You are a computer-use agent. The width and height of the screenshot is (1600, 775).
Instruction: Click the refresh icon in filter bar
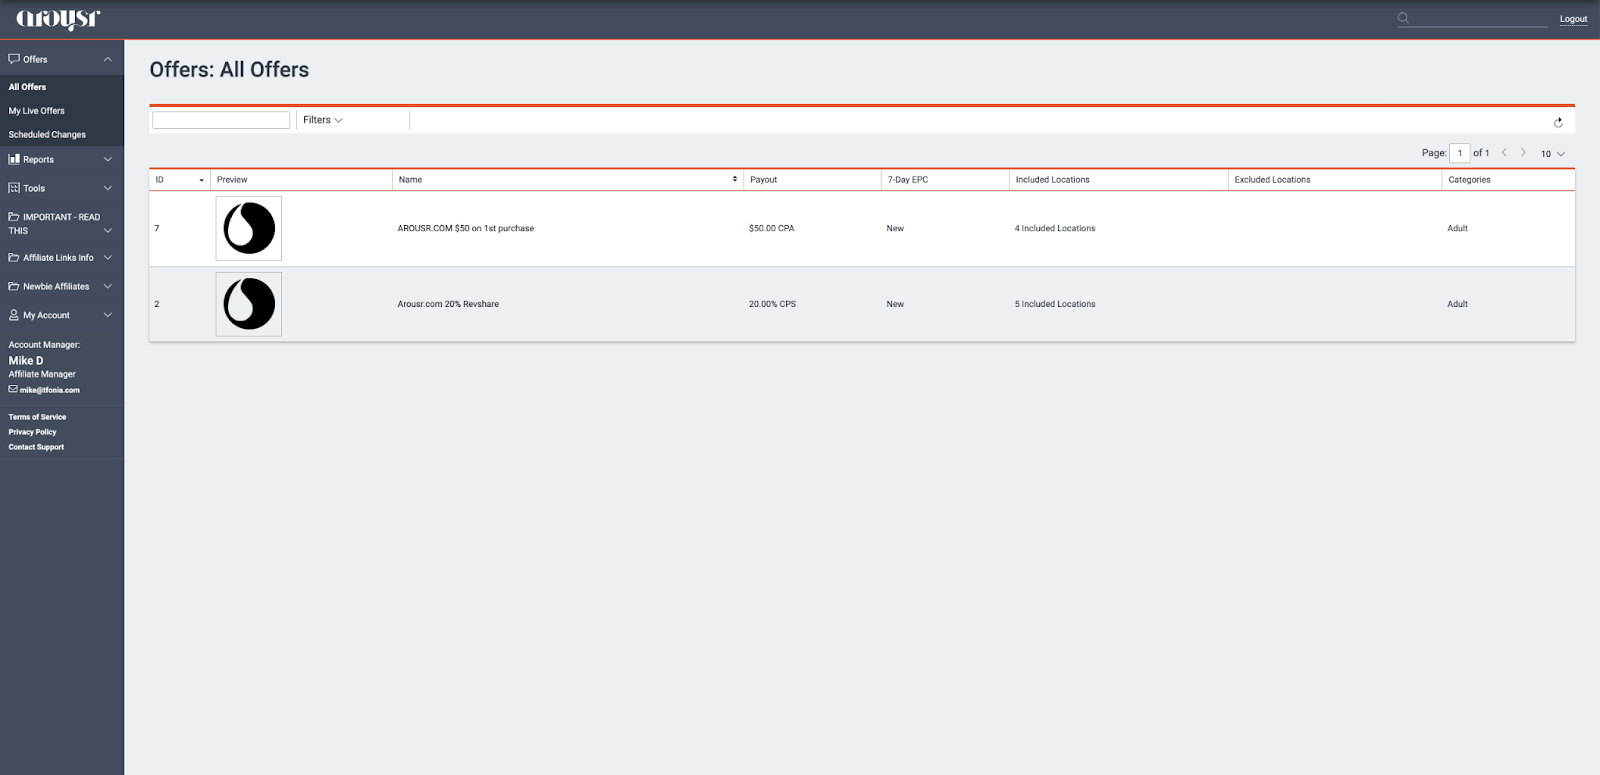point(1558,122)
